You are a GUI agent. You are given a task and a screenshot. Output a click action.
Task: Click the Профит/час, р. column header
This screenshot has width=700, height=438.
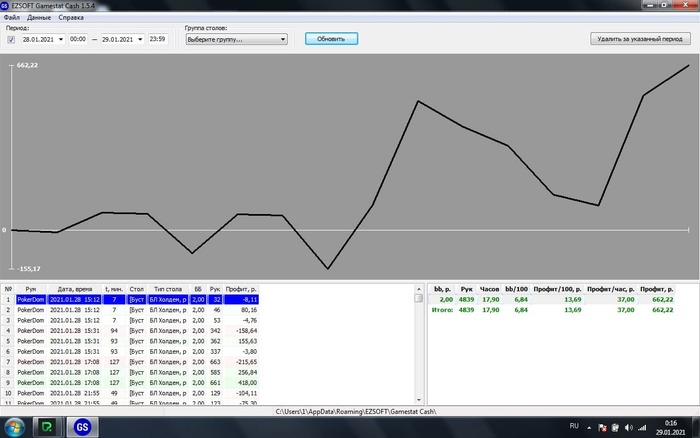[x=610, y=289]
